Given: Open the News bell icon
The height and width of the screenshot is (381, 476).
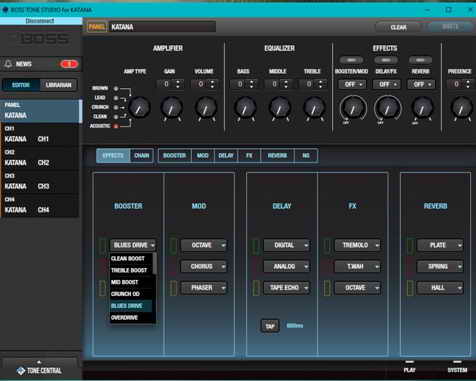Looking at the screenshot, I should click(x=8, y=64).
